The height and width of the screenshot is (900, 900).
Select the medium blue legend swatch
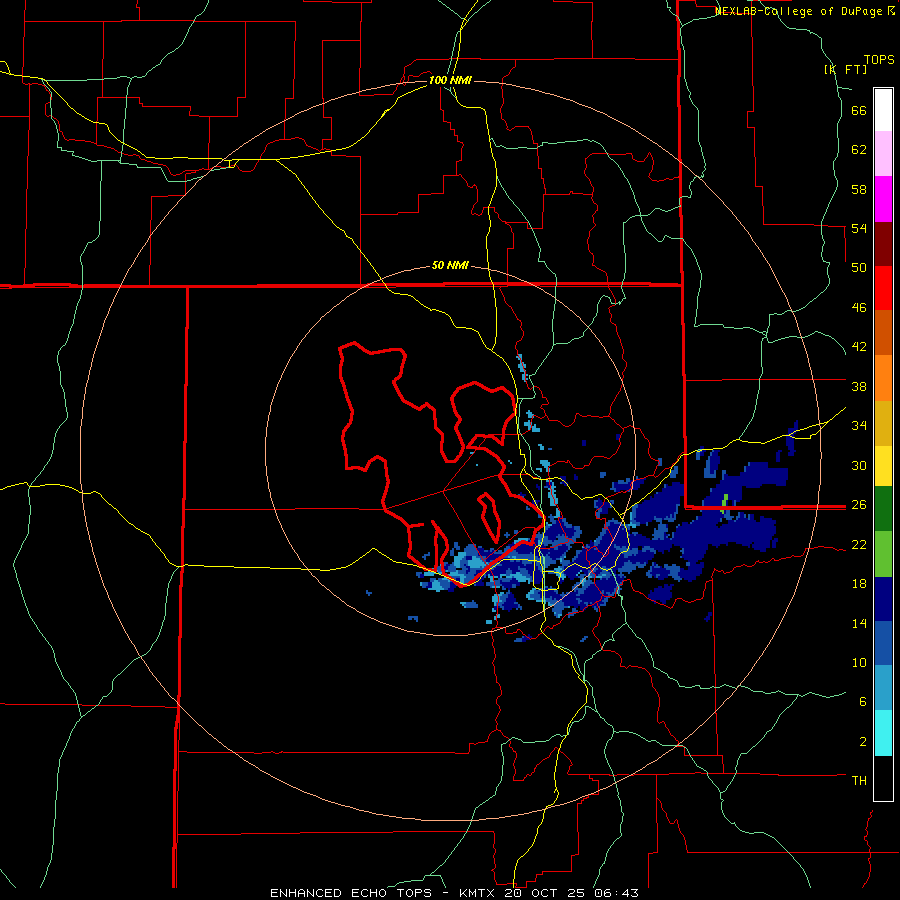point(883,643)
